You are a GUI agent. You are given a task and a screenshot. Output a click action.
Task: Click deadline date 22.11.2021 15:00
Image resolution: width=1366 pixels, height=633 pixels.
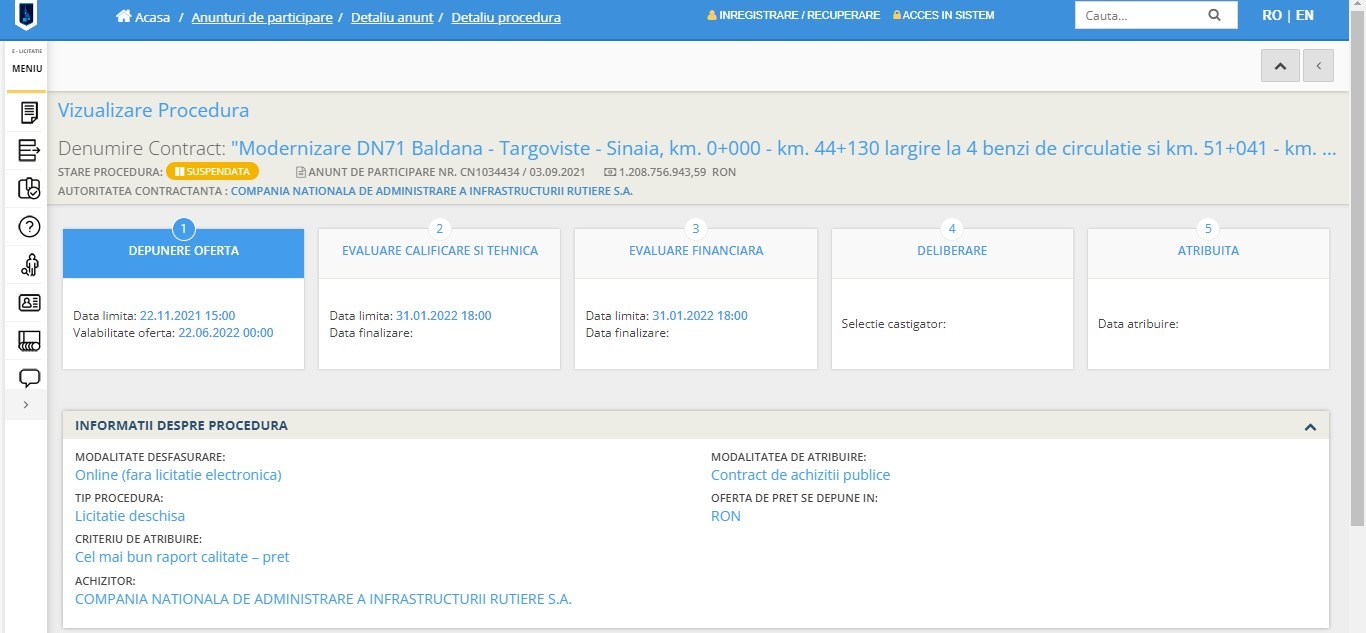click(x=188, y=316)
